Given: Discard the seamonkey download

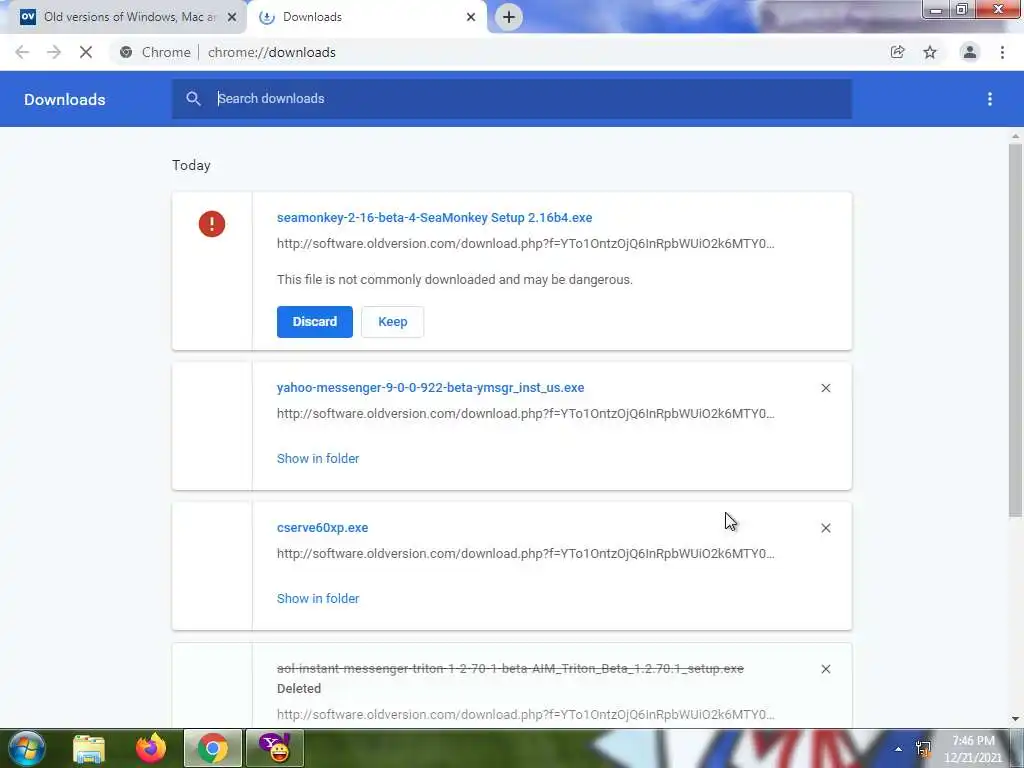Looking at the screenshot, I should [x=315, y=322].
